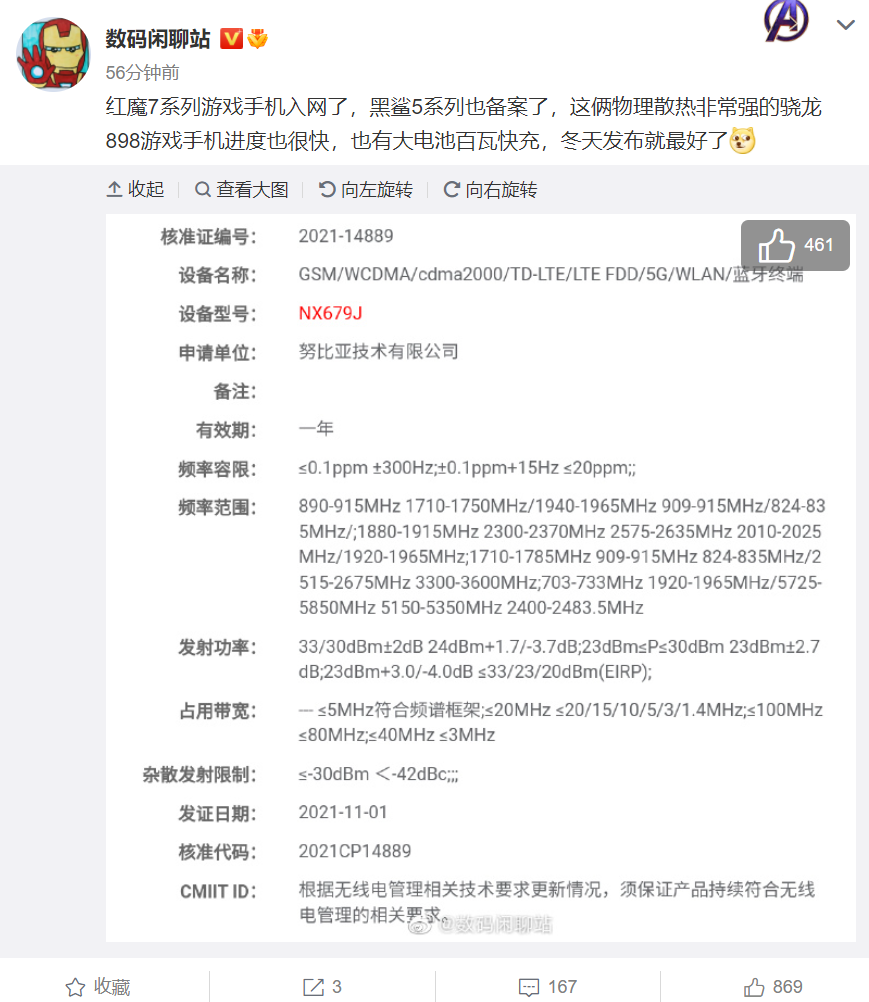Open the Iron Man profile avatar

(x=53, y=54)
